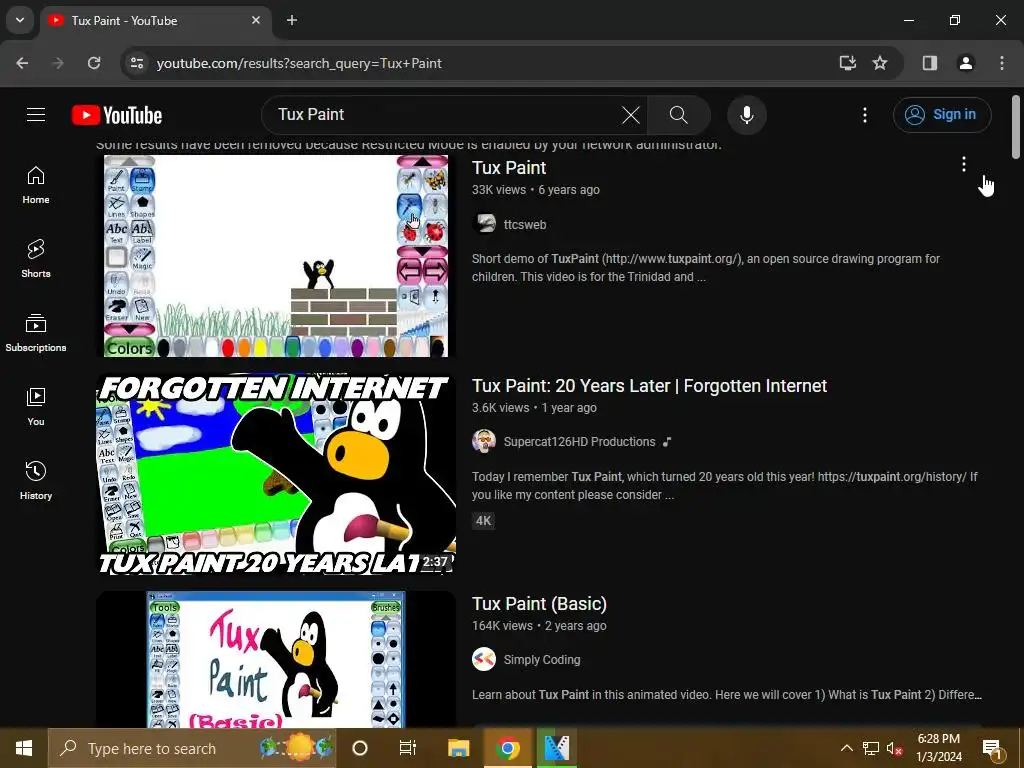Viewport: 1024px width, 768px height.
Task: Go to Home in sidebar
Action: point(36,185)
